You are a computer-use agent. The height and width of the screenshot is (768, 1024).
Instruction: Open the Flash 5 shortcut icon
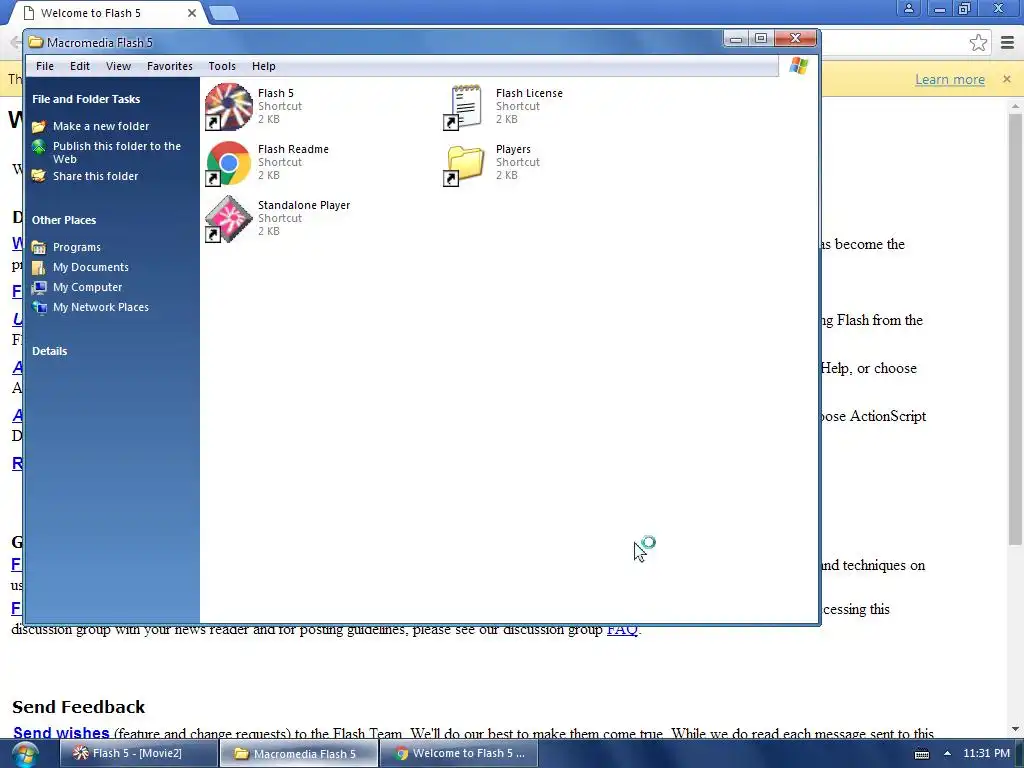(x=229, y=106)
